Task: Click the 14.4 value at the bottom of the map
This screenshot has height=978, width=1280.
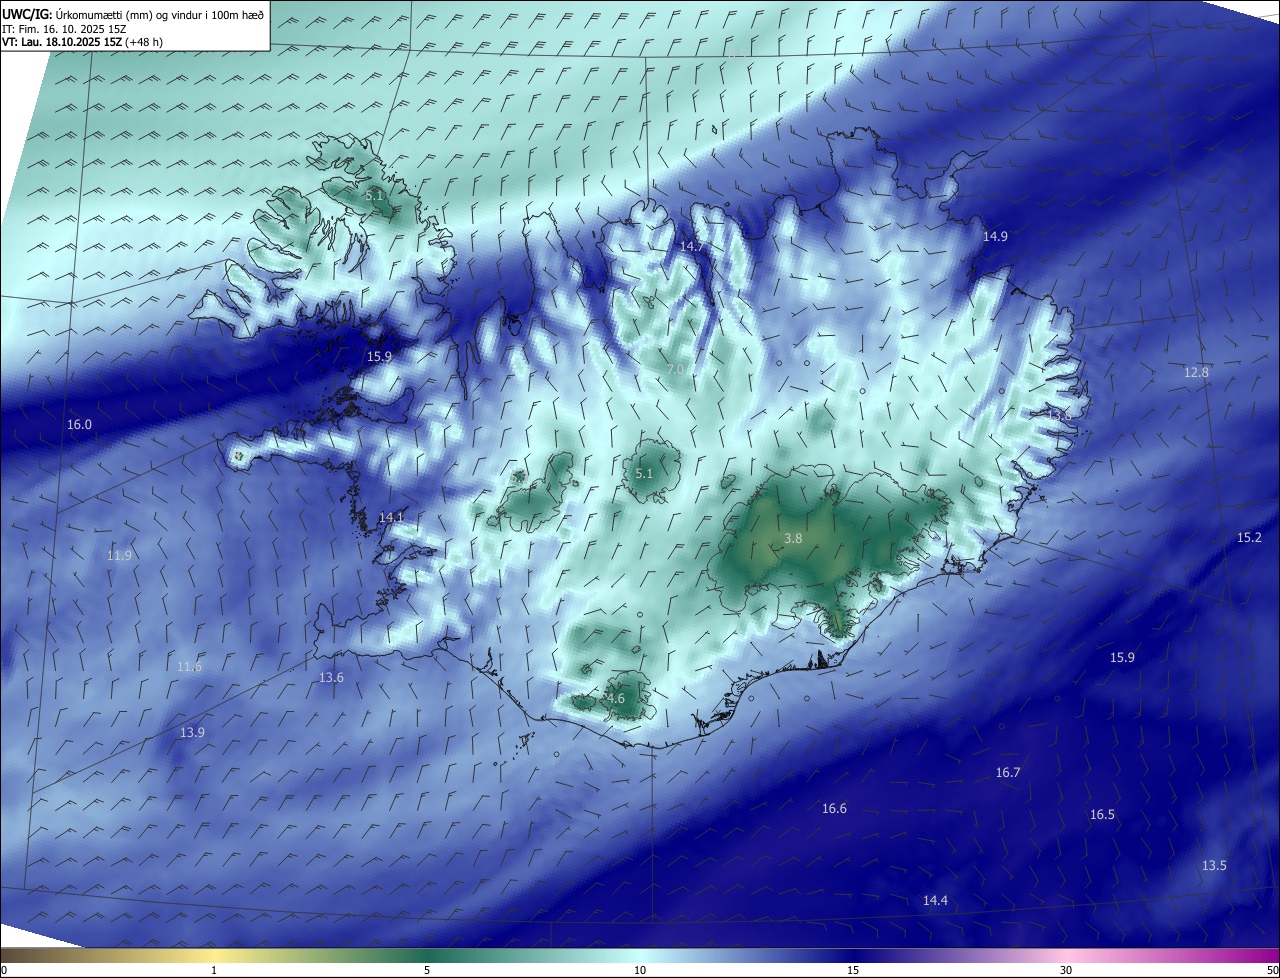Action: 935,900
